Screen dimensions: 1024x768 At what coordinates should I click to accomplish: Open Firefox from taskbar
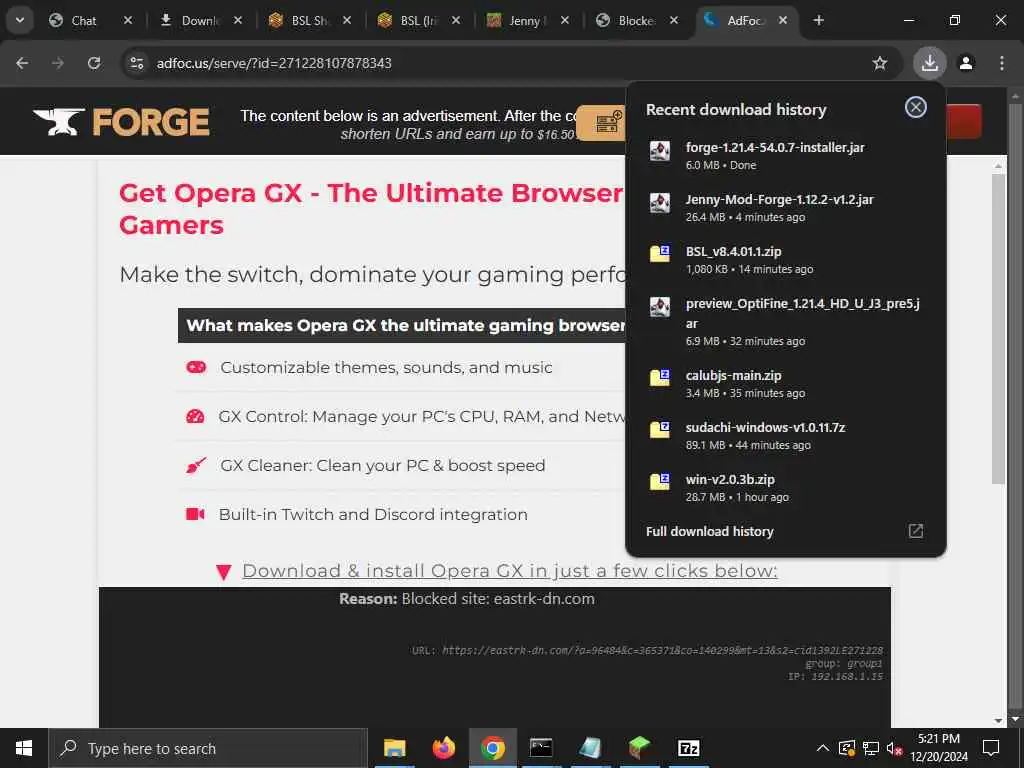(x=443, y=748)
